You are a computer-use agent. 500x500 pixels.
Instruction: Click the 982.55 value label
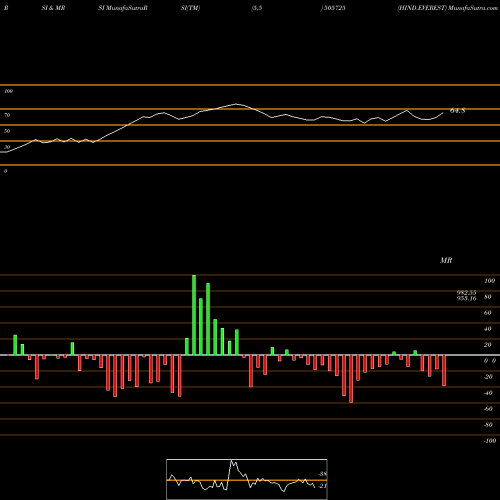point(466,292)
